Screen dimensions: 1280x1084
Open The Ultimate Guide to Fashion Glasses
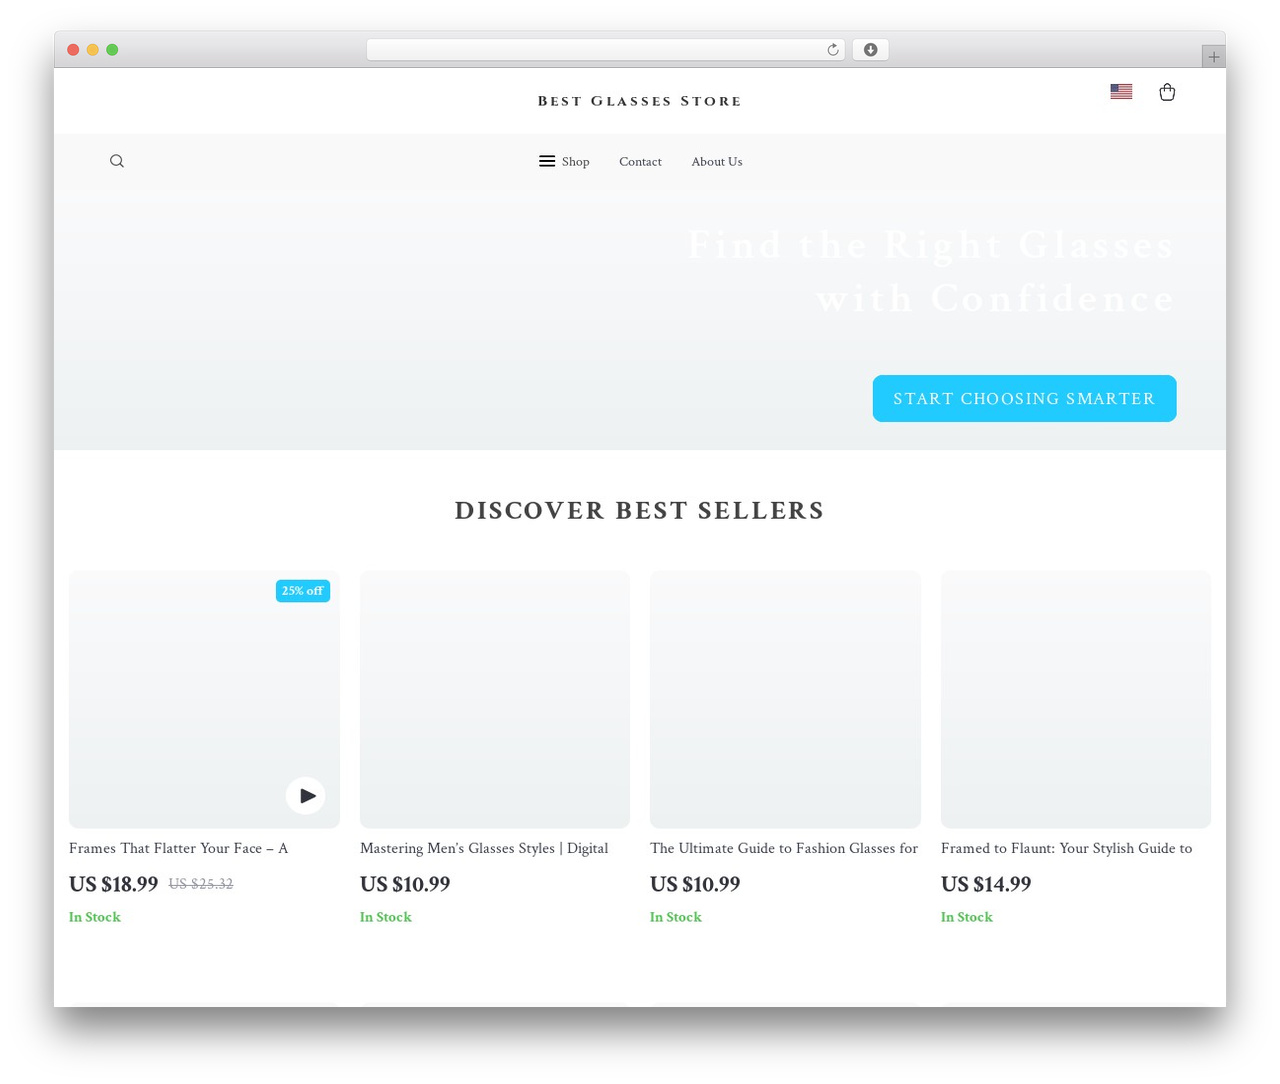tap(784, 848)
